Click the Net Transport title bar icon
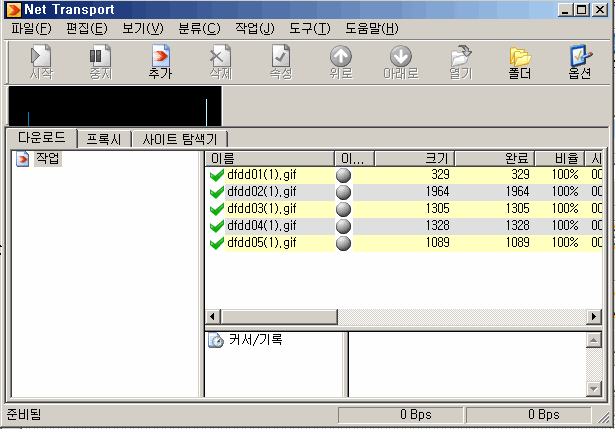The width and height of the screenshot is (615, 429). [14, 9]
